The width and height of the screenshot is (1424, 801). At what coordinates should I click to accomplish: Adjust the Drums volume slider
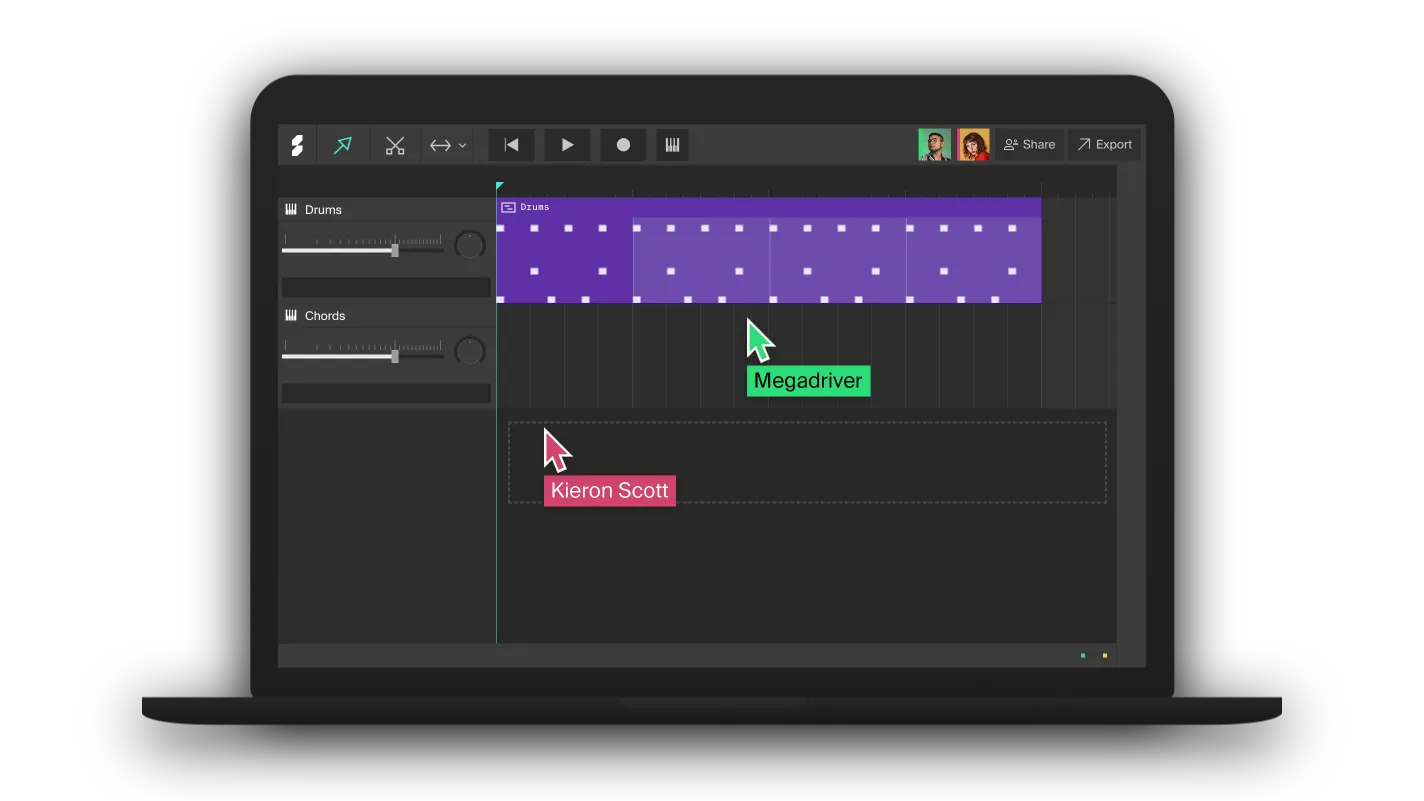pos(396,250)
